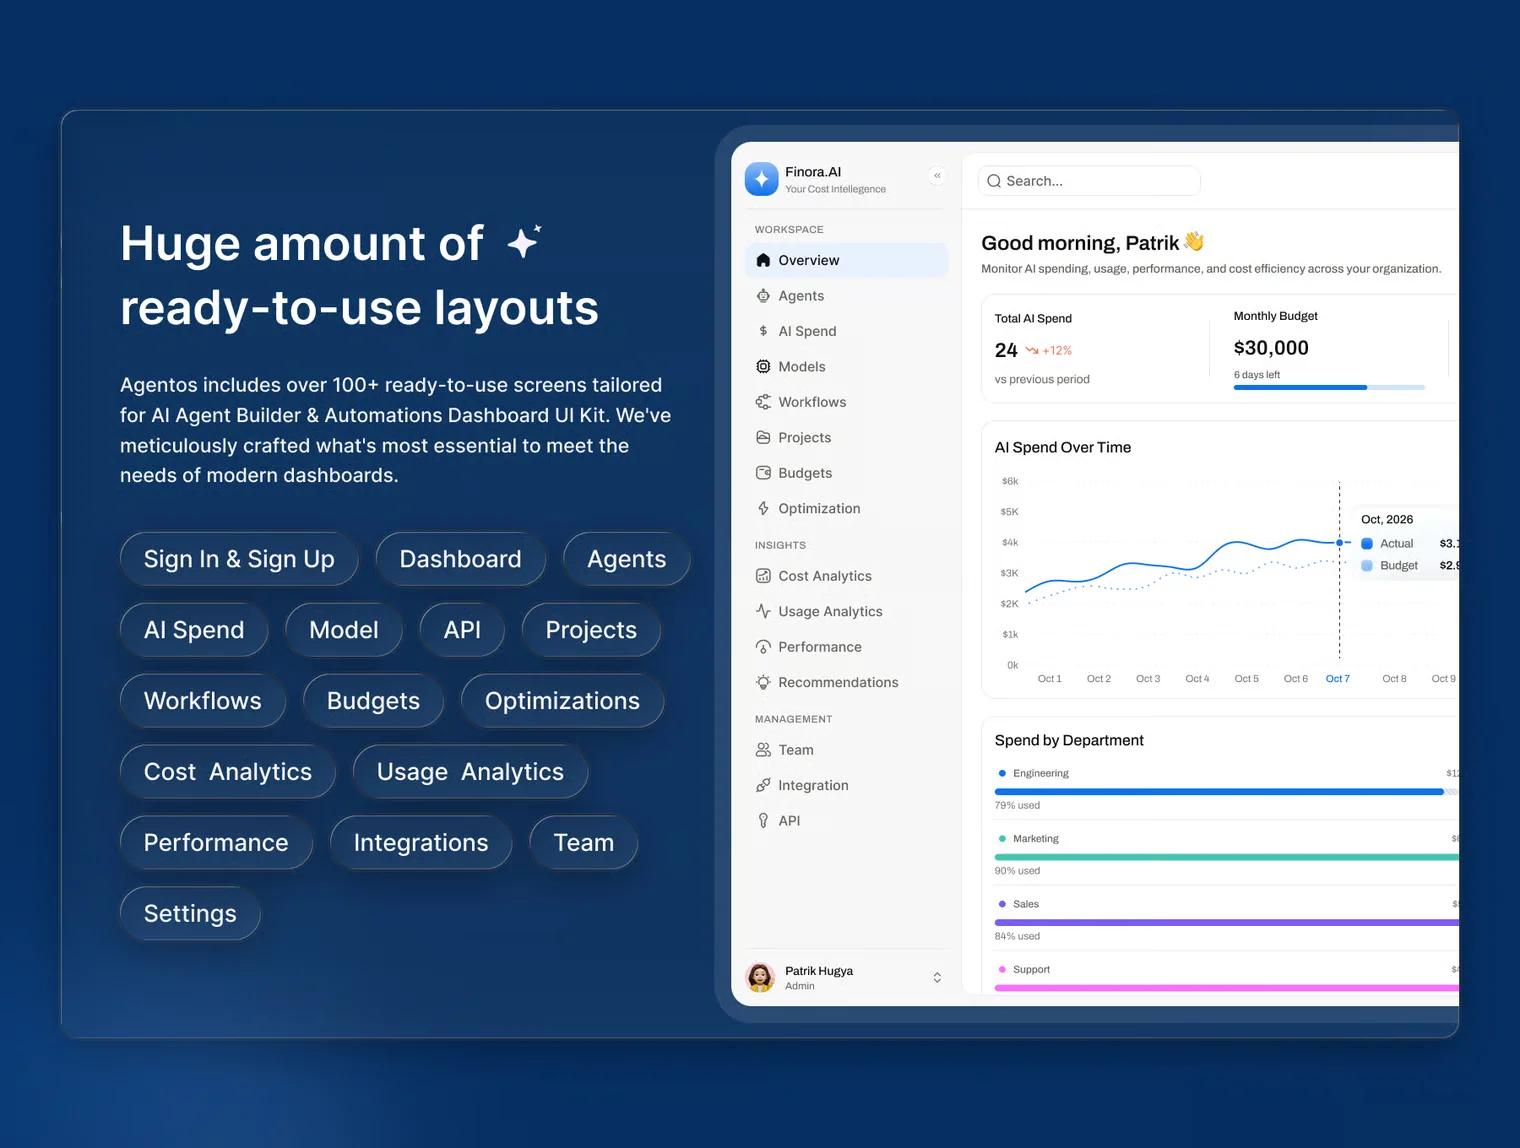
Task: Click the Models chip icon
Action: (x=763, y=367)
